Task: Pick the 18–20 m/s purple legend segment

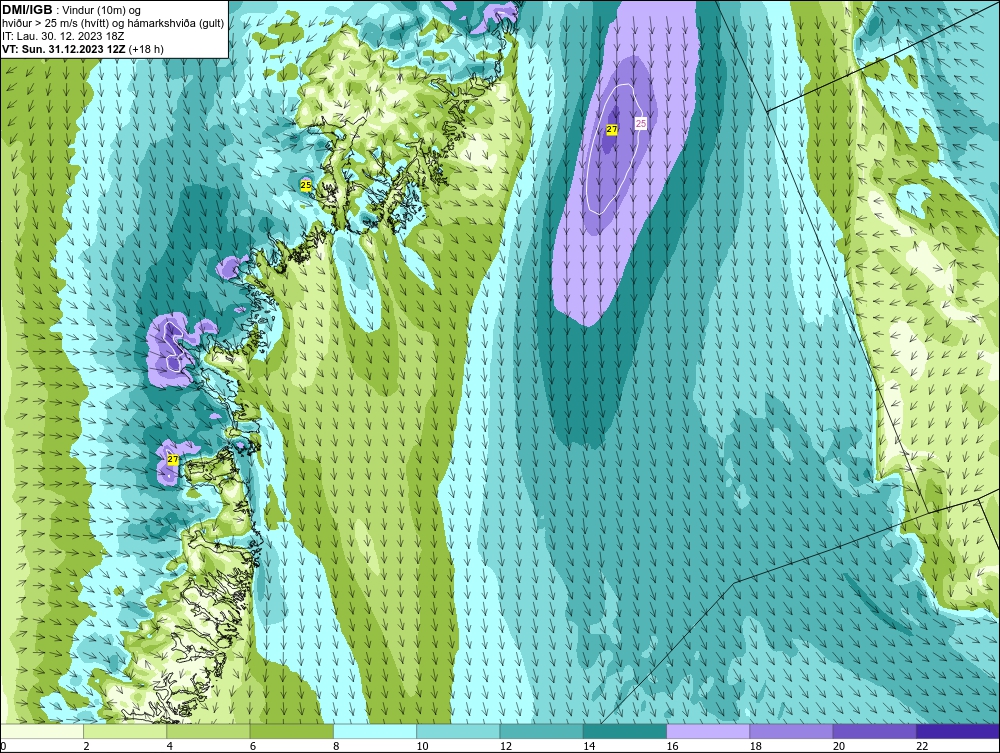Action: click(x=791, y=731)
